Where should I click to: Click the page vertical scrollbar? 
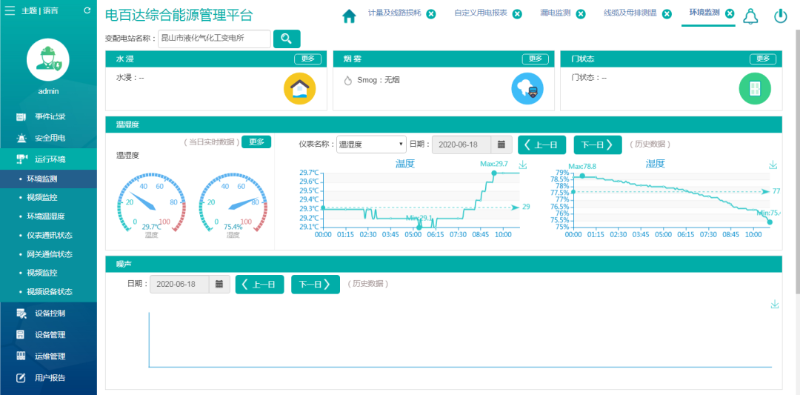(797, 163)
